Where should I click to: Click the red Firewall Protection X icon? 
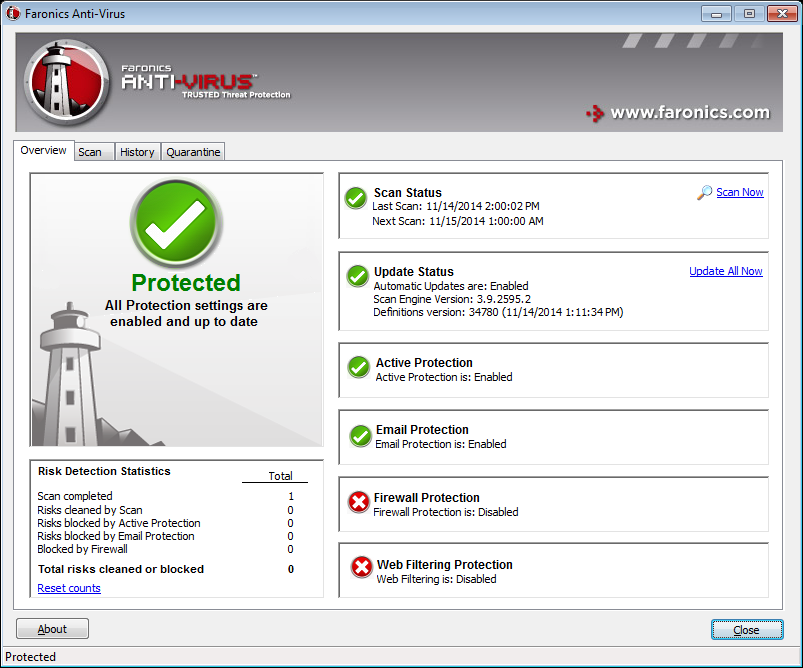coord(358,502)
